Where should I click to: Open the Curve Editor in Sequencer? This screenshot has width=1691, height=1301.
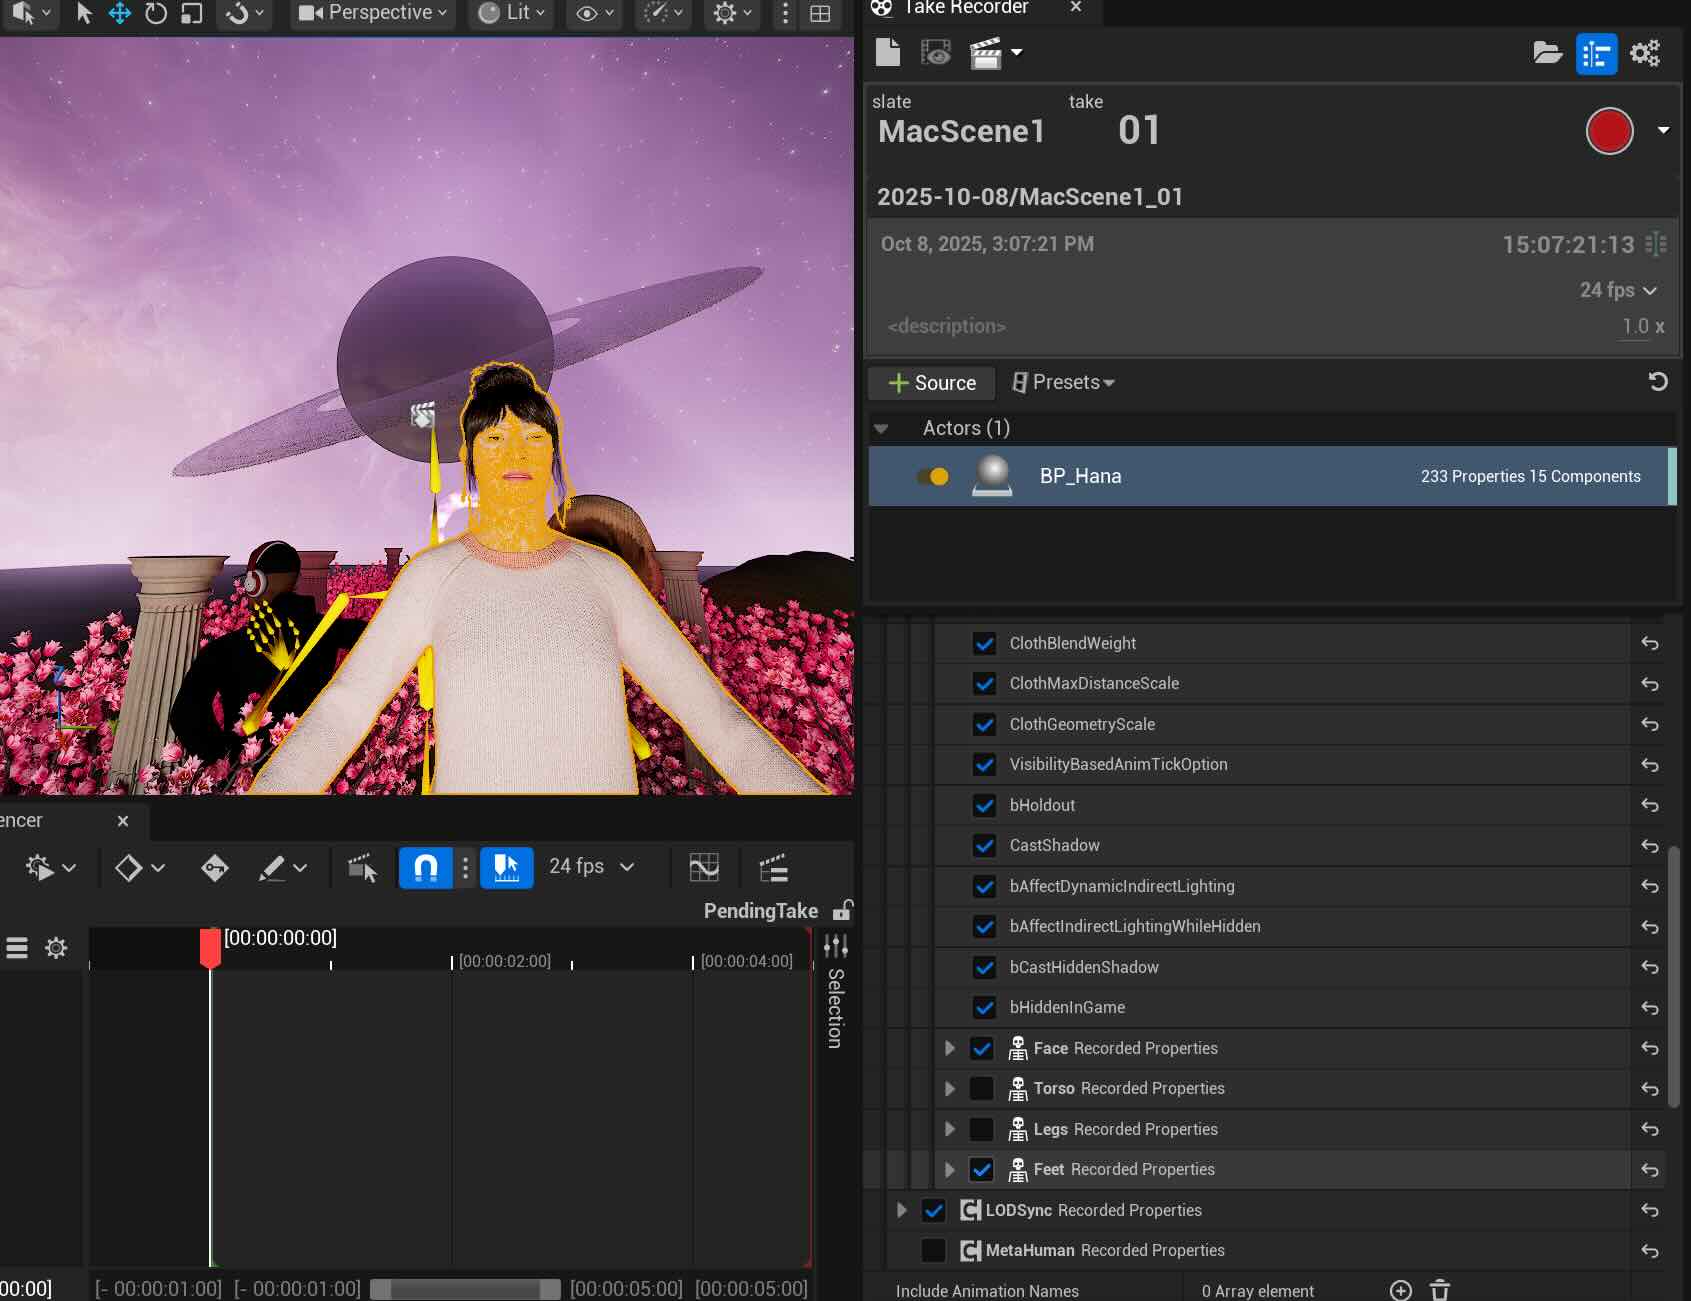pos(703,867)
